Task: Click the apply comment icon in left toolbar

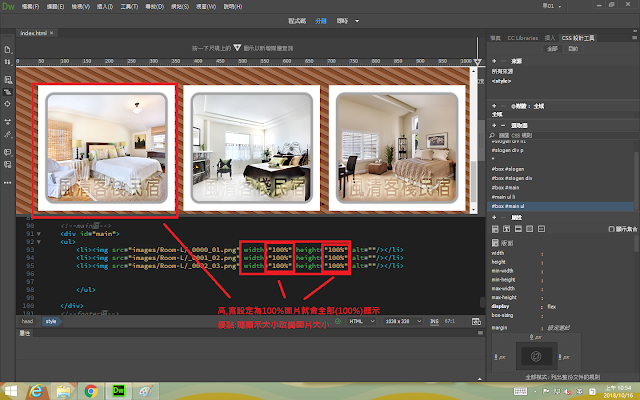Action: tap(7, 152)
